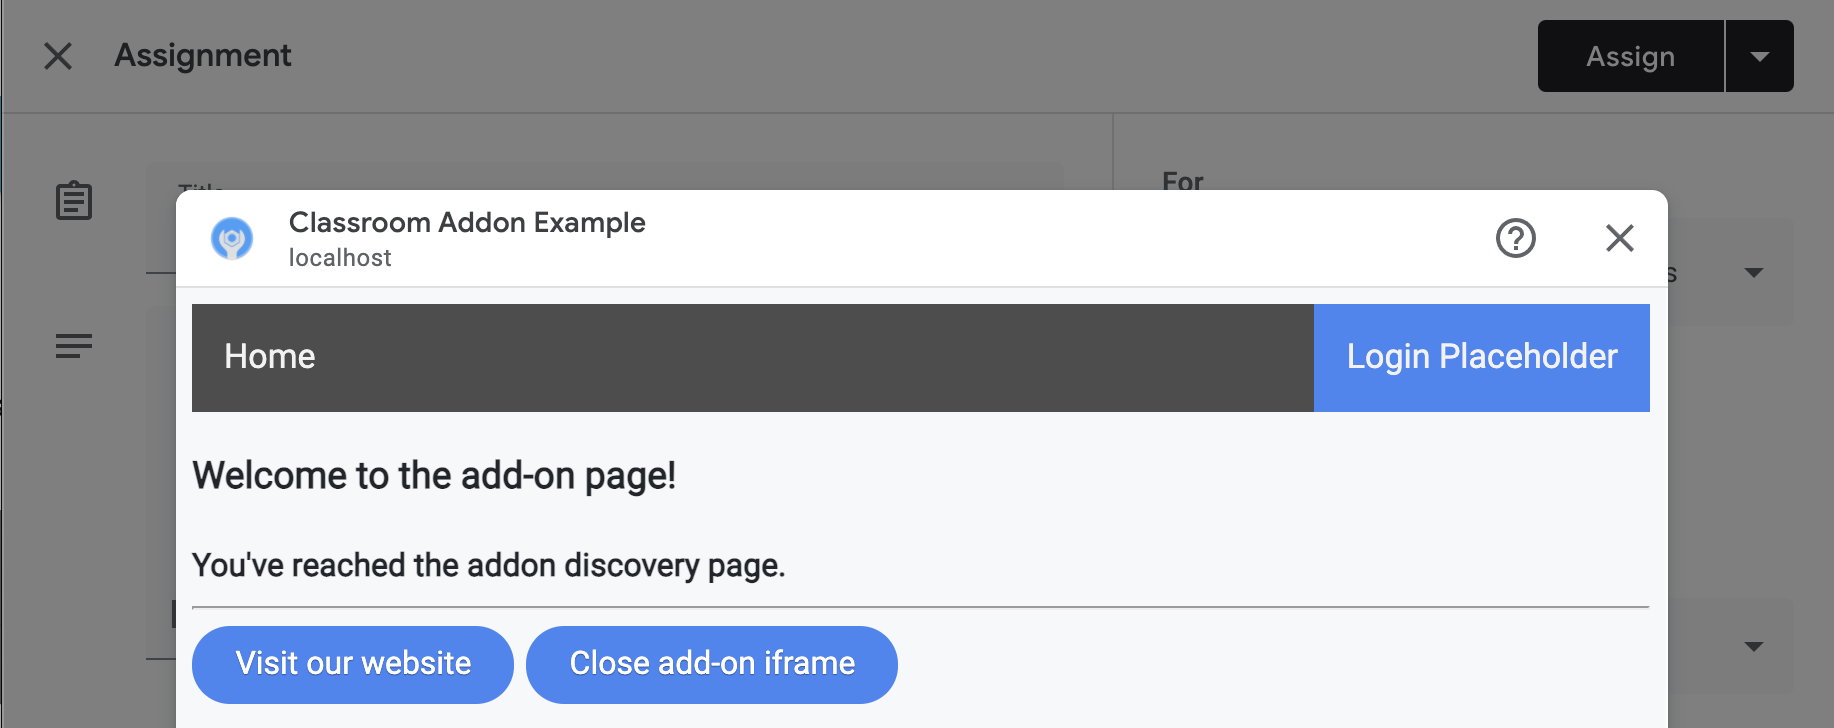The width and height of the screenshot is (1834, 728).
Task: Click the Assignment heading label
Action: [x=202, y=56]
